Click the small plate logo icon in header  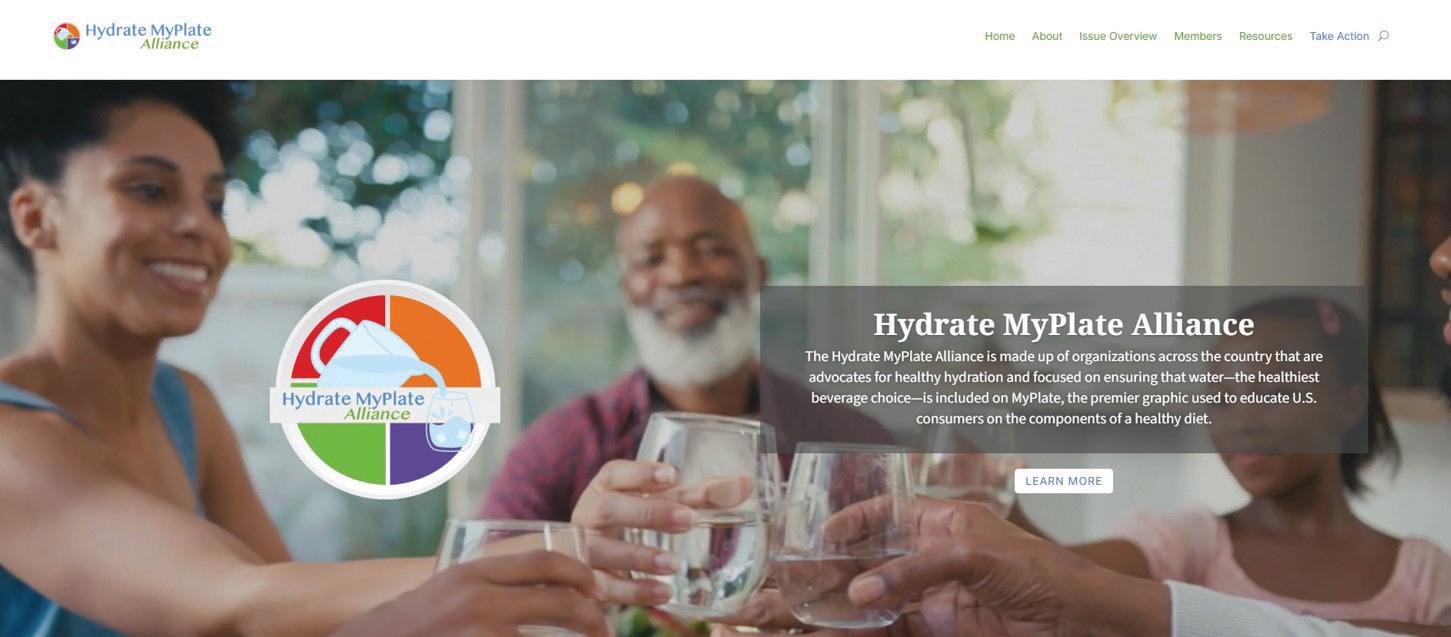[67, 36]
